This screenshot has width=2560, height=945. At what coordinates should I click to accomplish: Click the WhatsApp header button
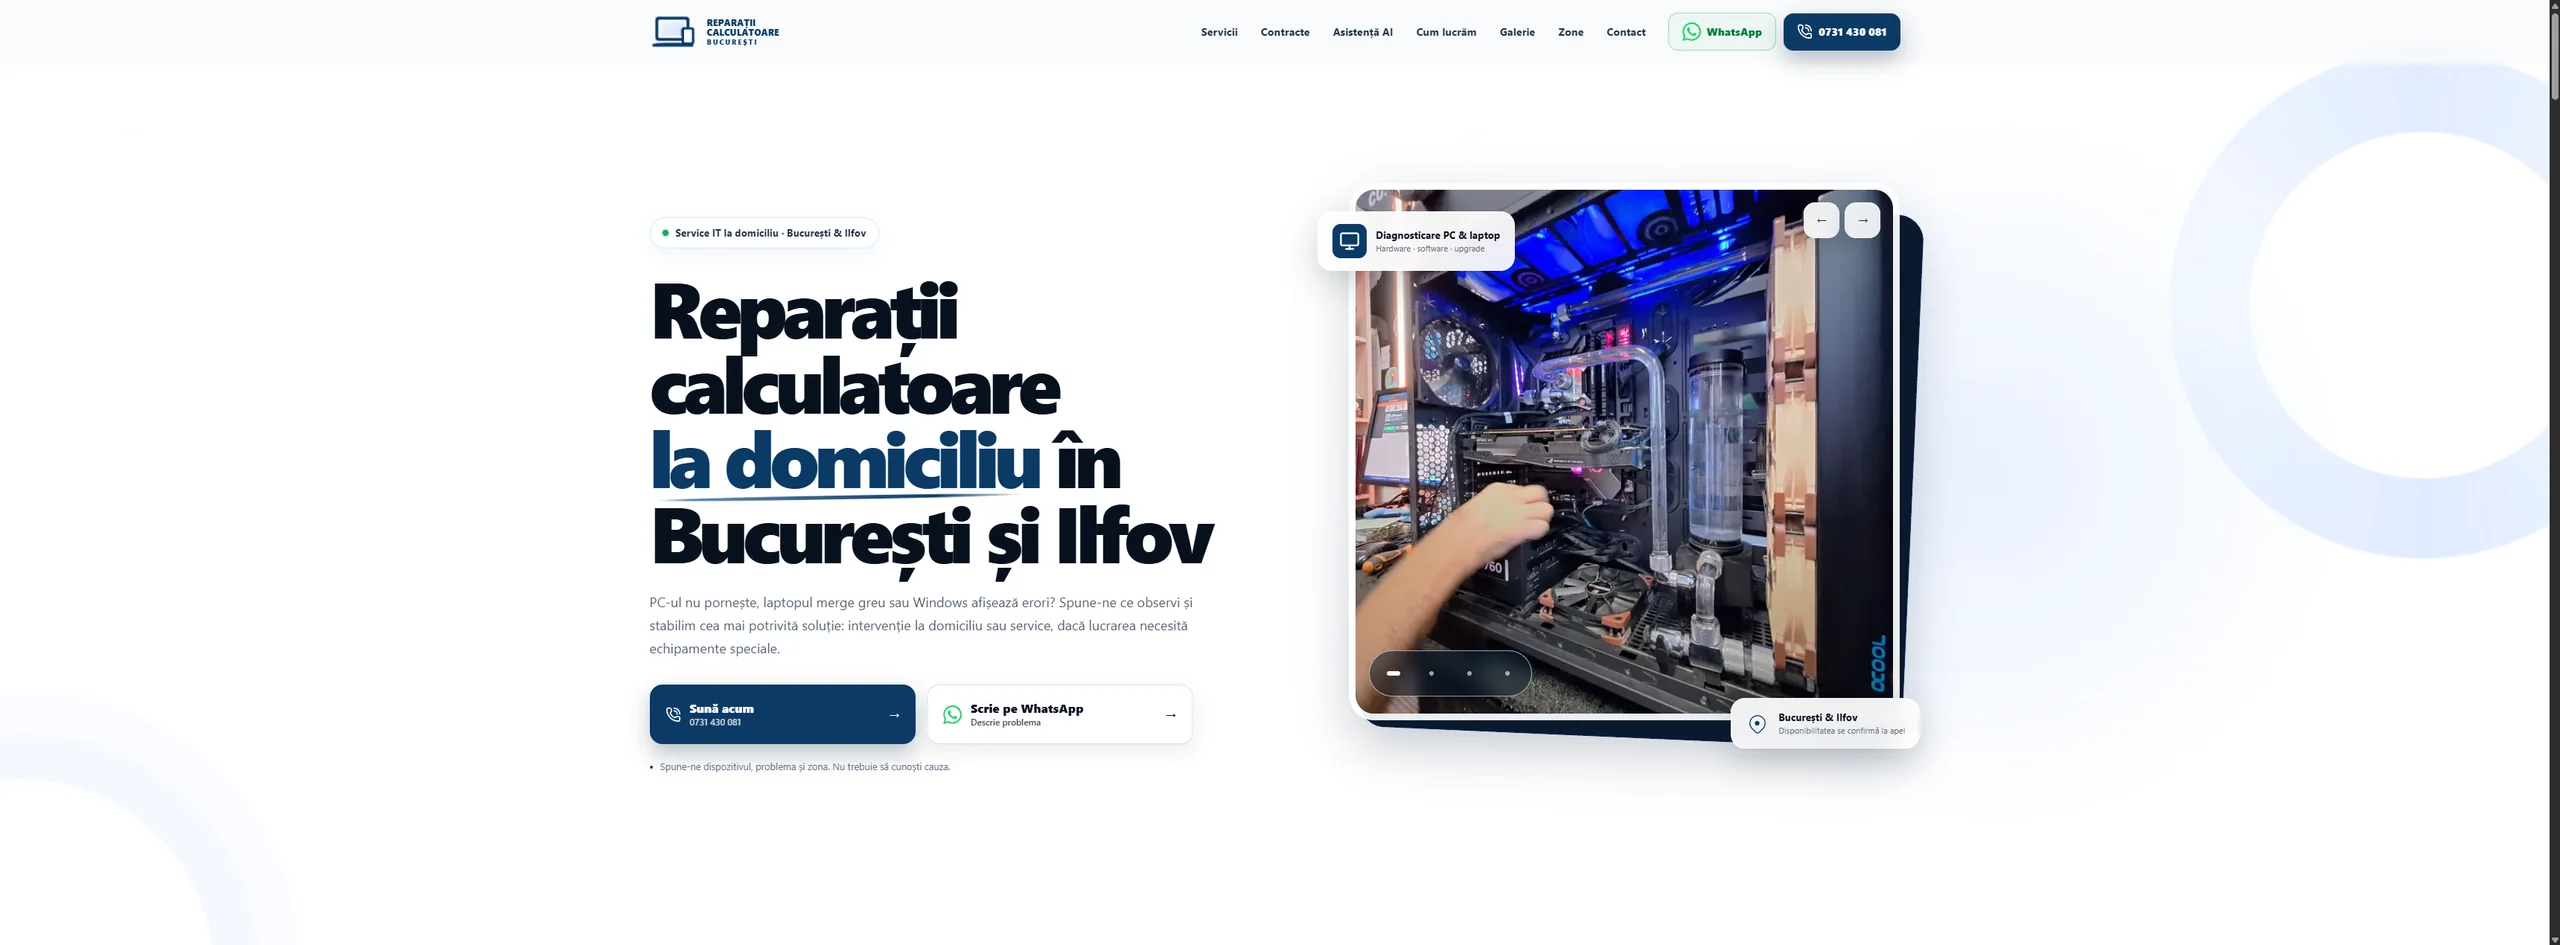pyautogui.click(x=1721, y=32)
